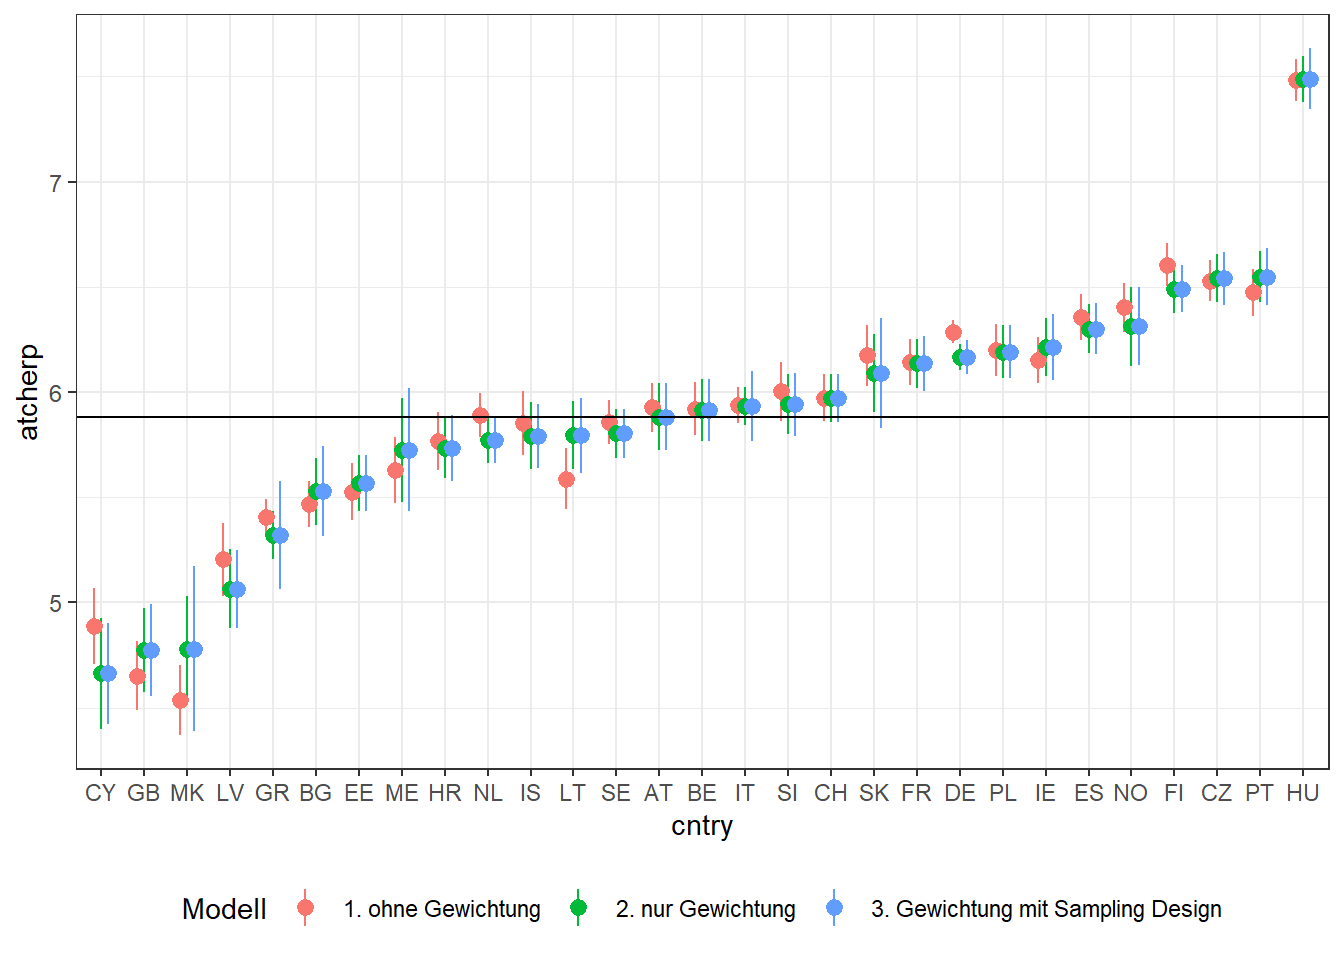This screenshot has height=960, width=1344.
Task: Select '3. Gewichtung mit Sampling Design' legend label
Action: [x=1046, y=909]
